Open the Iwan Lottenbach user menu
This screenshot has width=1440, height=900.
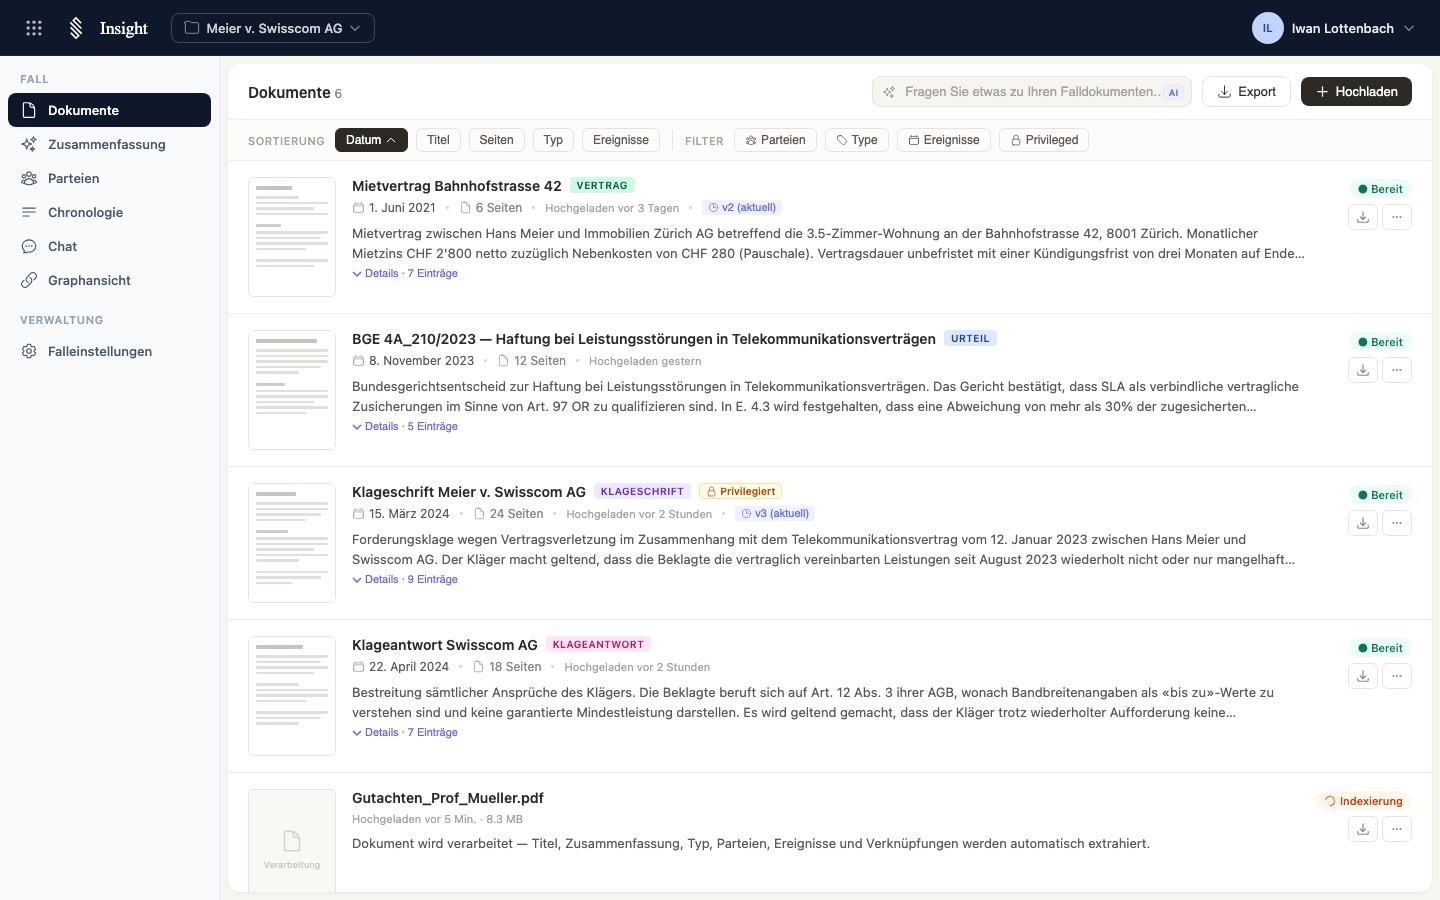(x=1334, y=28)
